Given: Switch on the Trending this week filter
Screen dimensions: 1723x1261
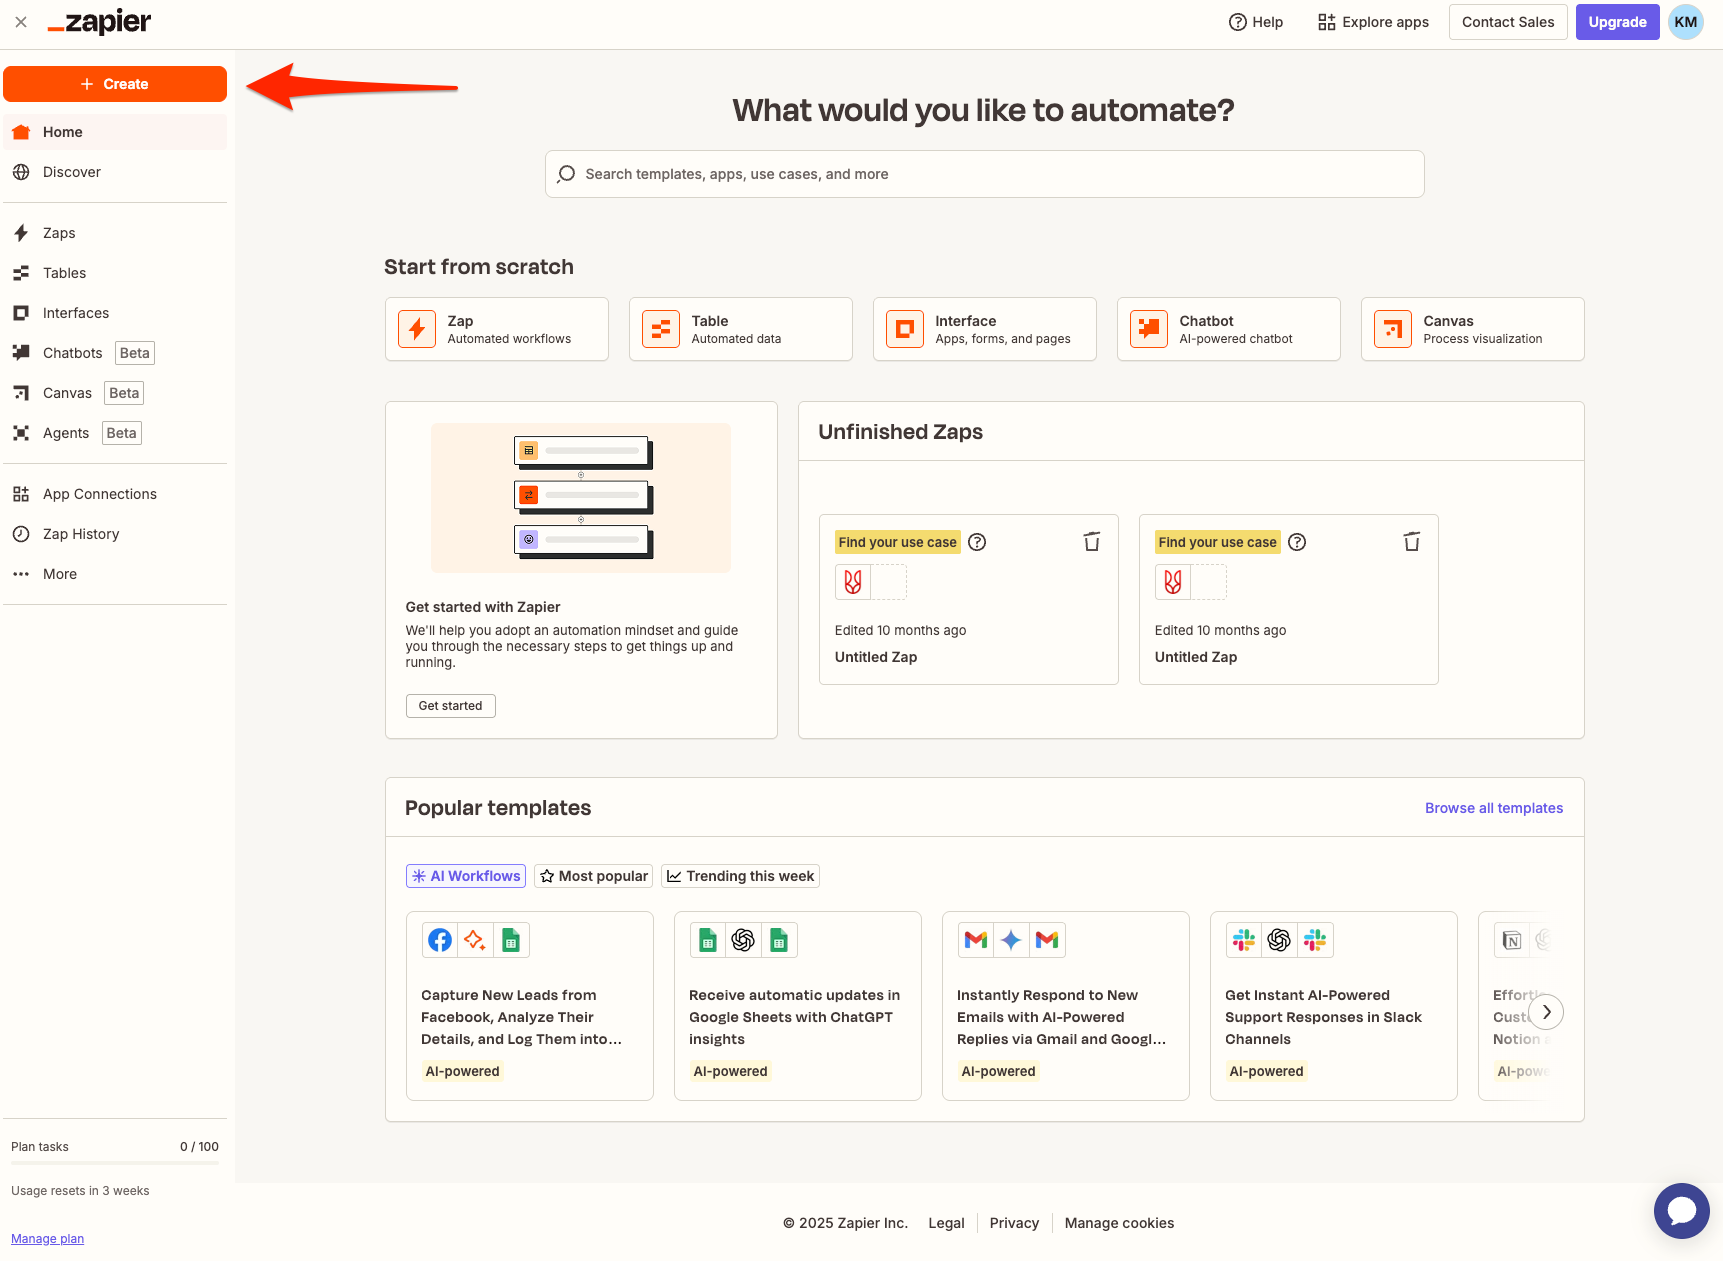Looking at the screenshot, I should (739, 875).
